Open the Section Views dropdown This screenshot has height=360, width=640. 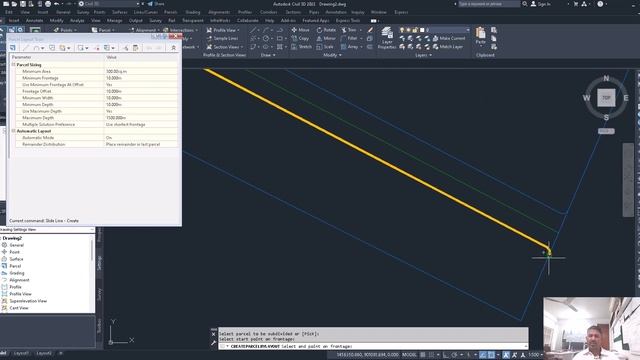224,47
